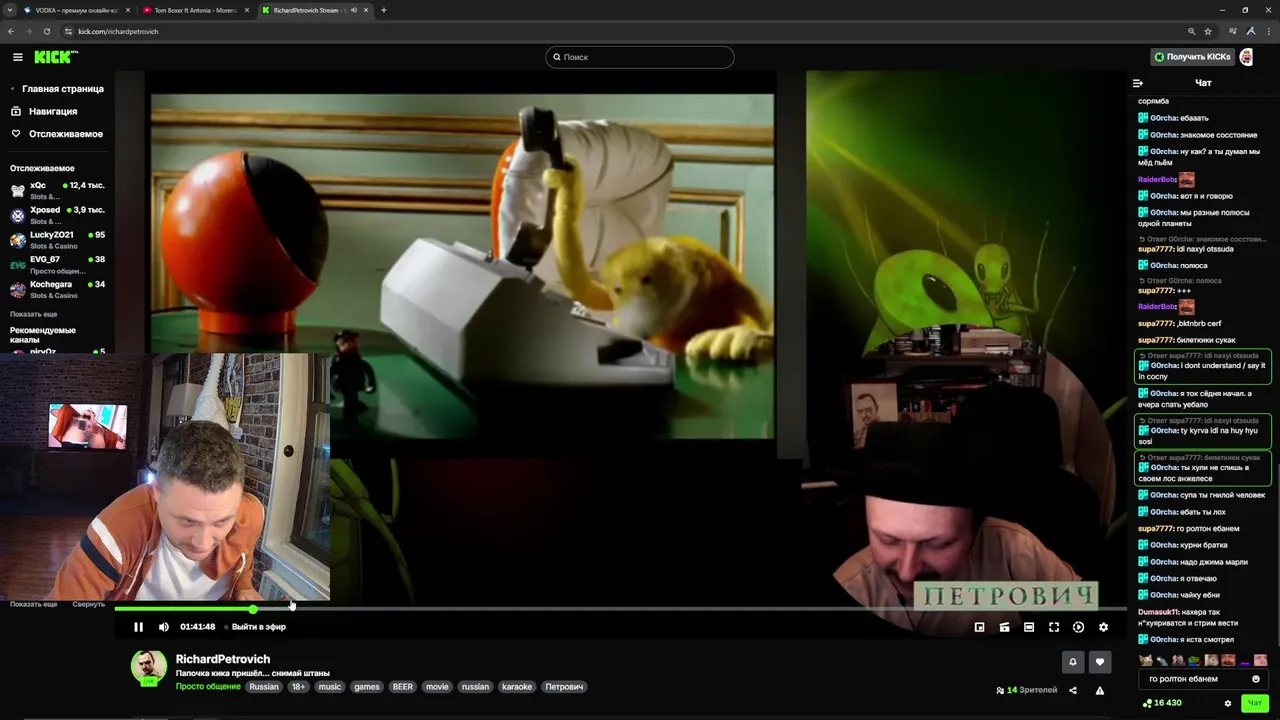Collapse the chat panel with arrow icon
The image size is (1280, 720).
click(x=1137, y=83)
